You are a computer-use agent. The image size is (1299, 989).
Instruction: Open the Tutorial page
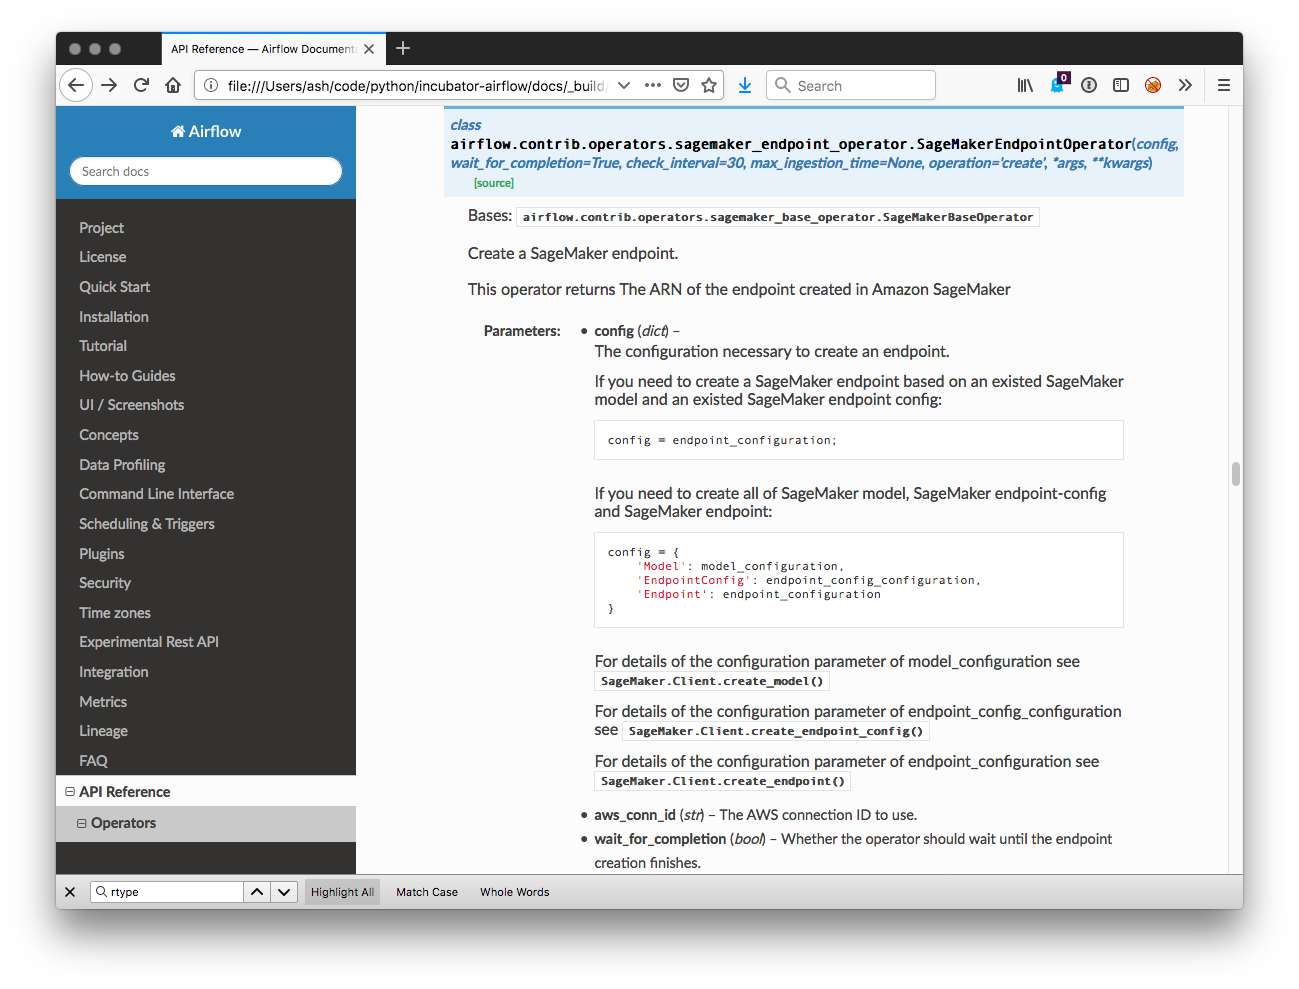(x=103, y=346)
